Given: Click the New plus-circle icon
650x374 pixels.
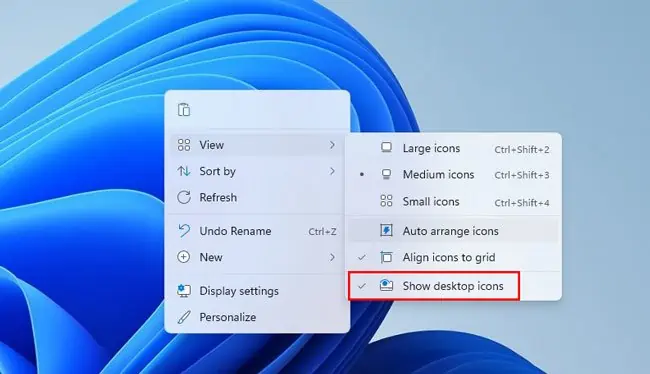Looking at the screenshot, I should coord(184,257).
